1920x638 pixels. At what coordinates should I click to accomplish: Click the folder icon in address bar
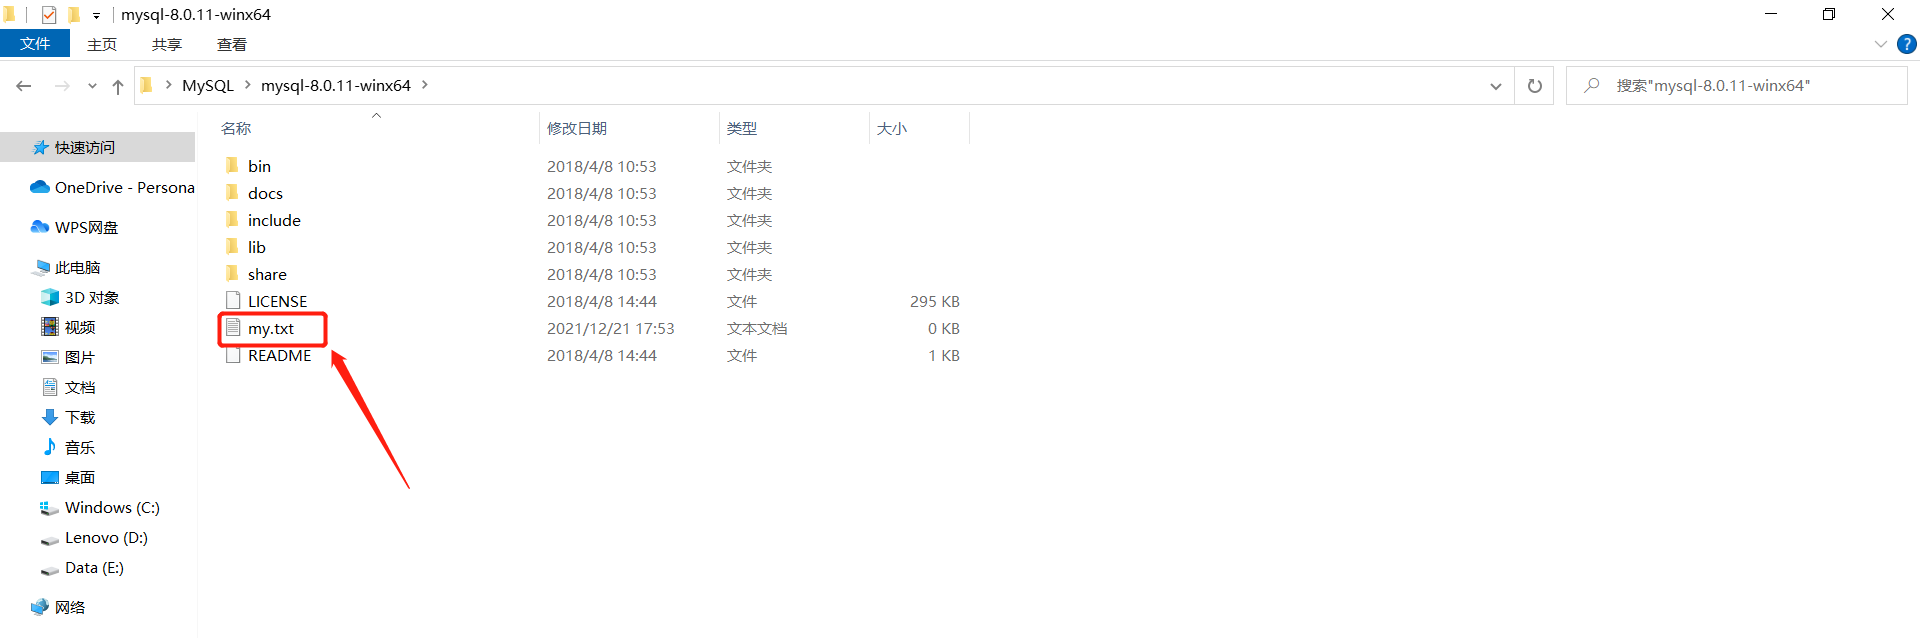pyautogui.click(x=147, y=85)
